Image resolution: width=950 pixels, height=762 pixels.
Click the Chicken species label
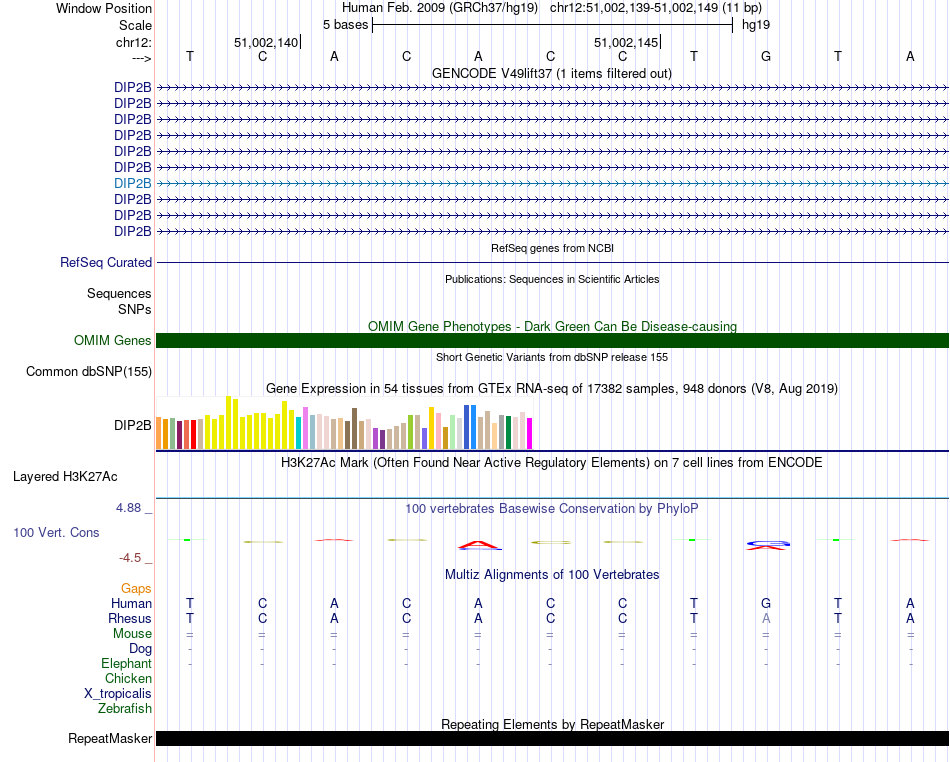[128, 678]
